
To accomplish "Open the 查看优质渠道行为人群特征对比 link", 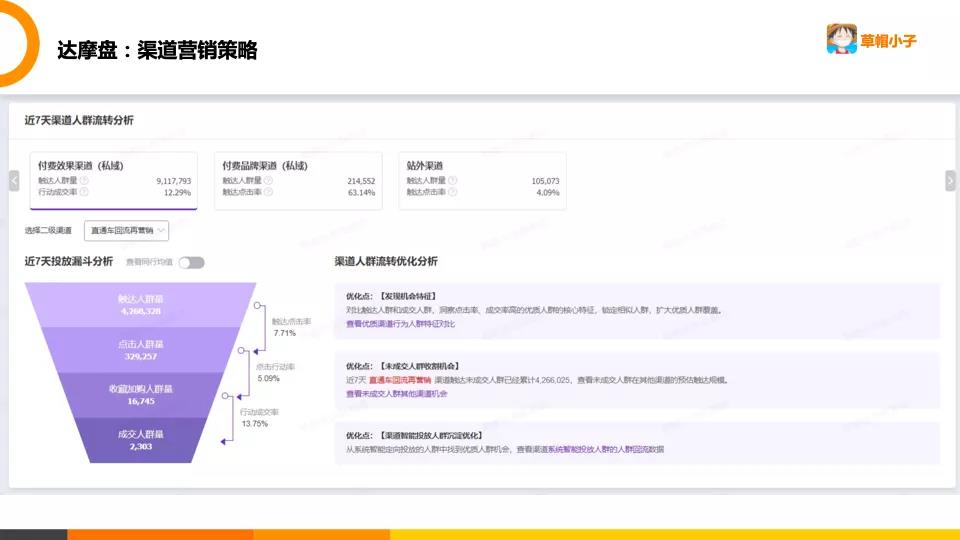I will 400,324.
